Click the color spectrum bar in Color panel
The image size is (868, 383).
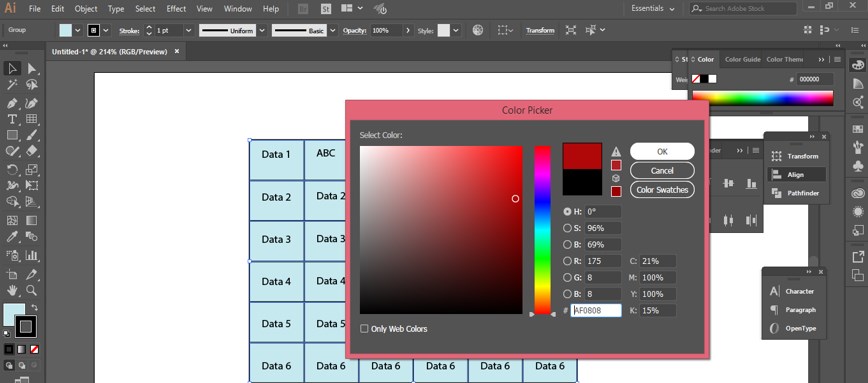762,98
